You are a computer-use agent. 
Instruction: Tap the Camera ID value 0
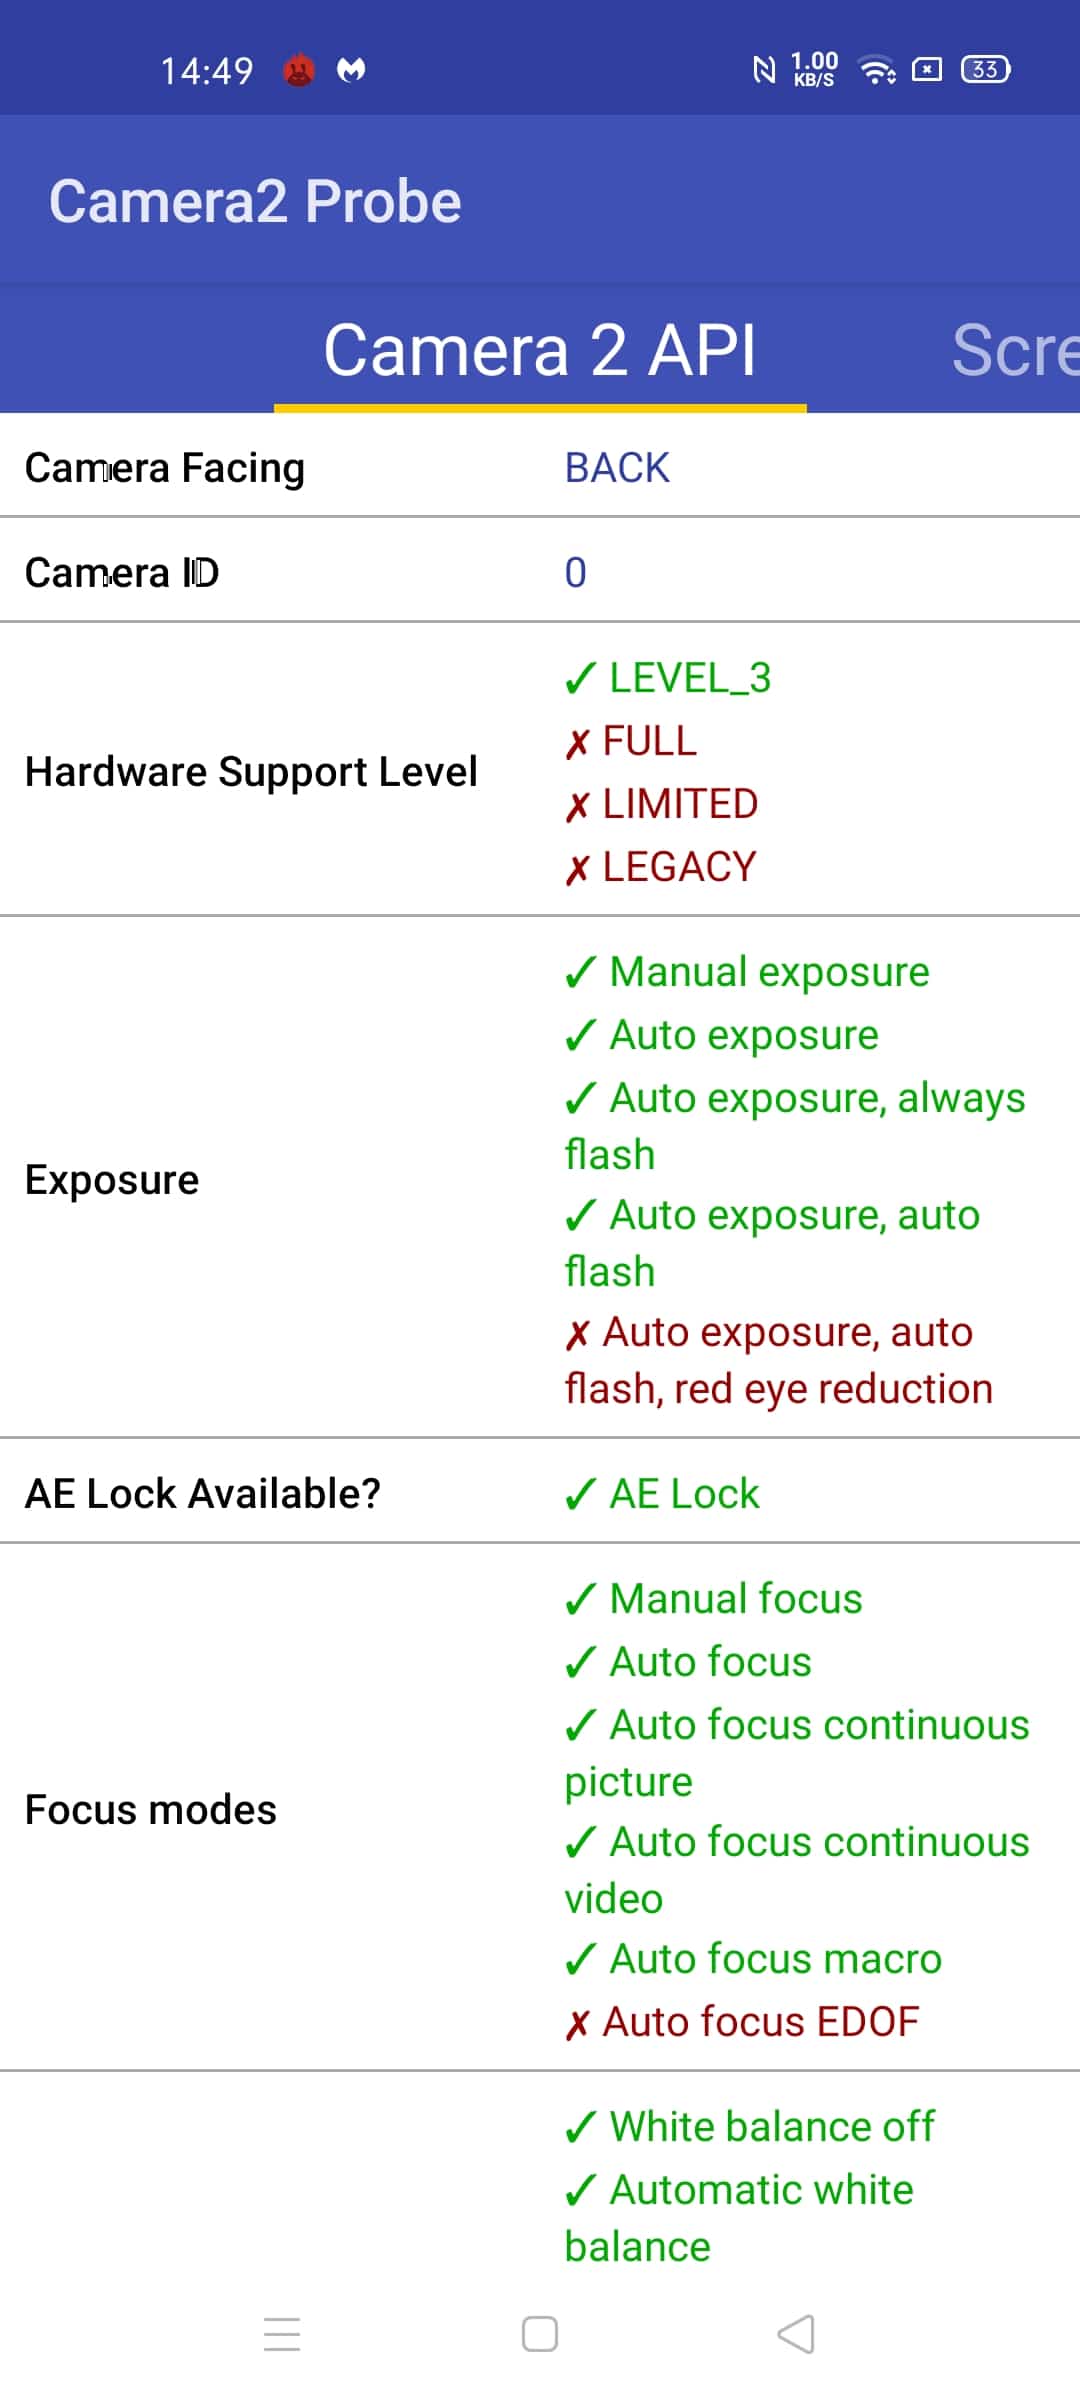tap(576, 573)
